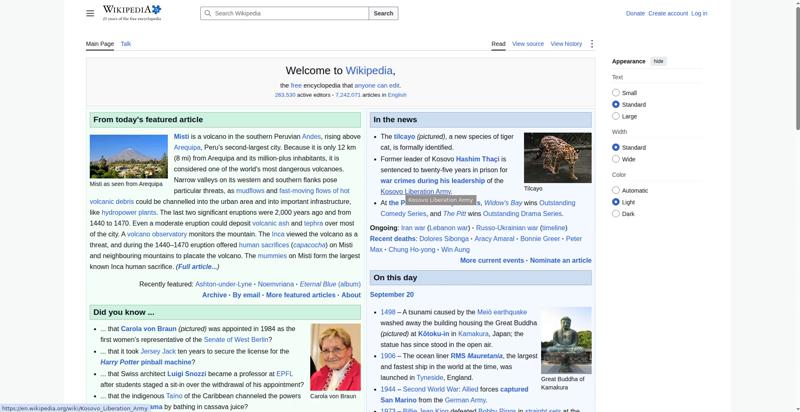Click the Ashton-under-Lyne link

223,284
